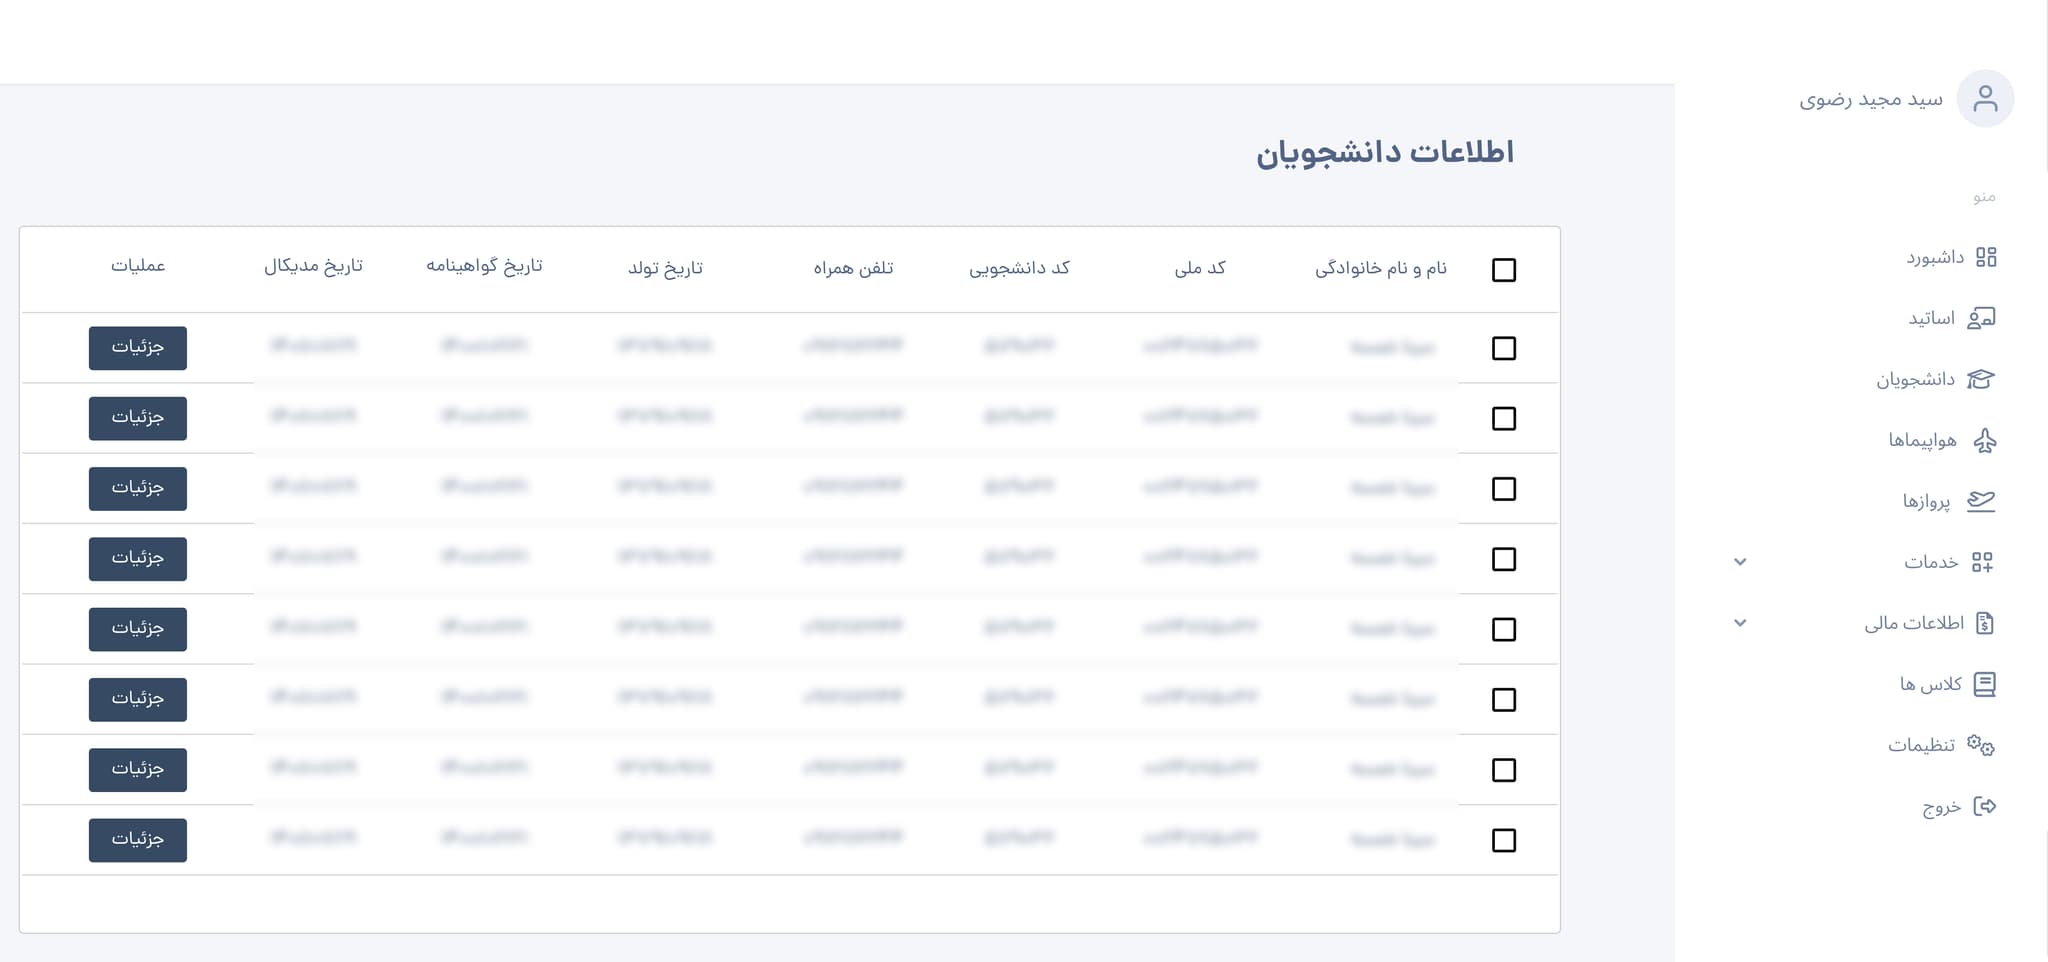2048x962 pixels.
Task: Open the داشبورد dashboard grid icon
Action: pos(1986,257)
